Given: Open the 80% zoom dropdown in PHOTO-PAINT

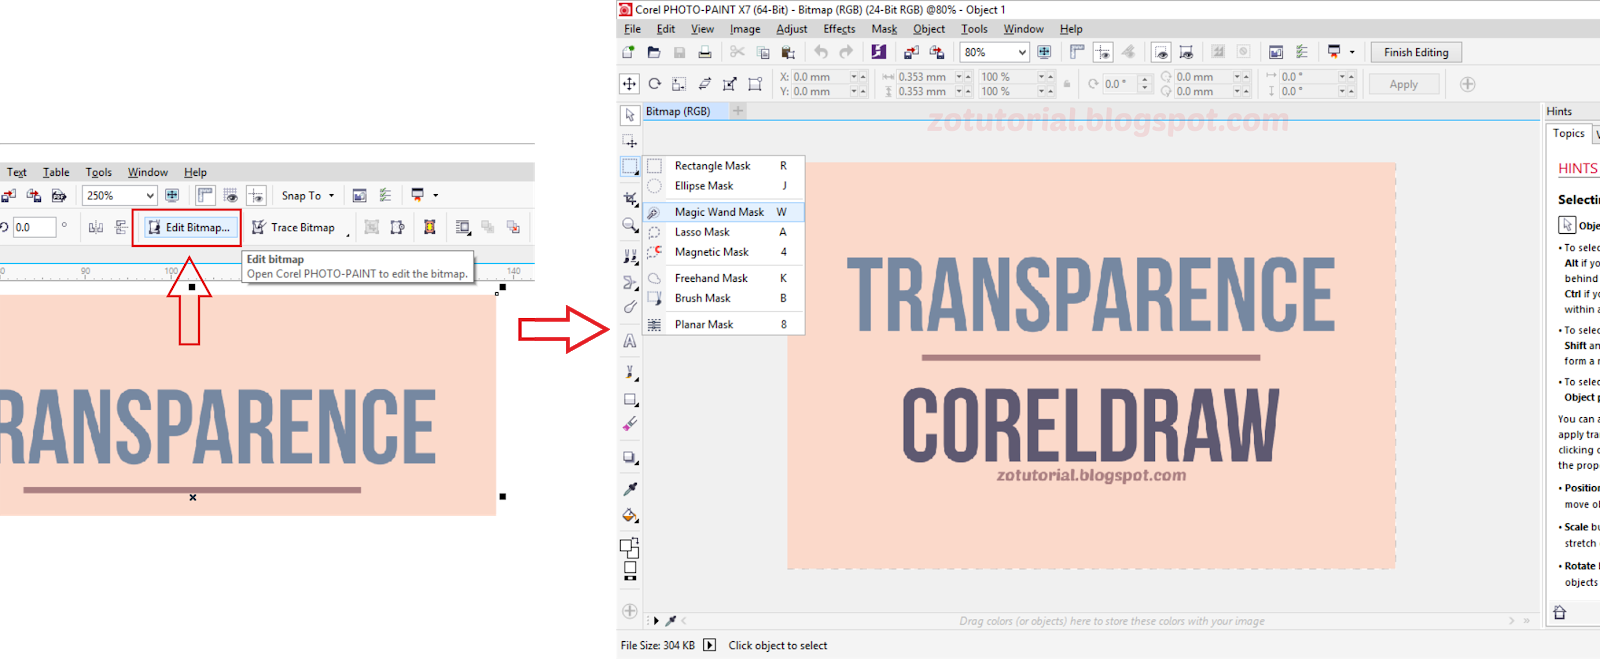Looking at the screenshot, I should pos(994,52).
